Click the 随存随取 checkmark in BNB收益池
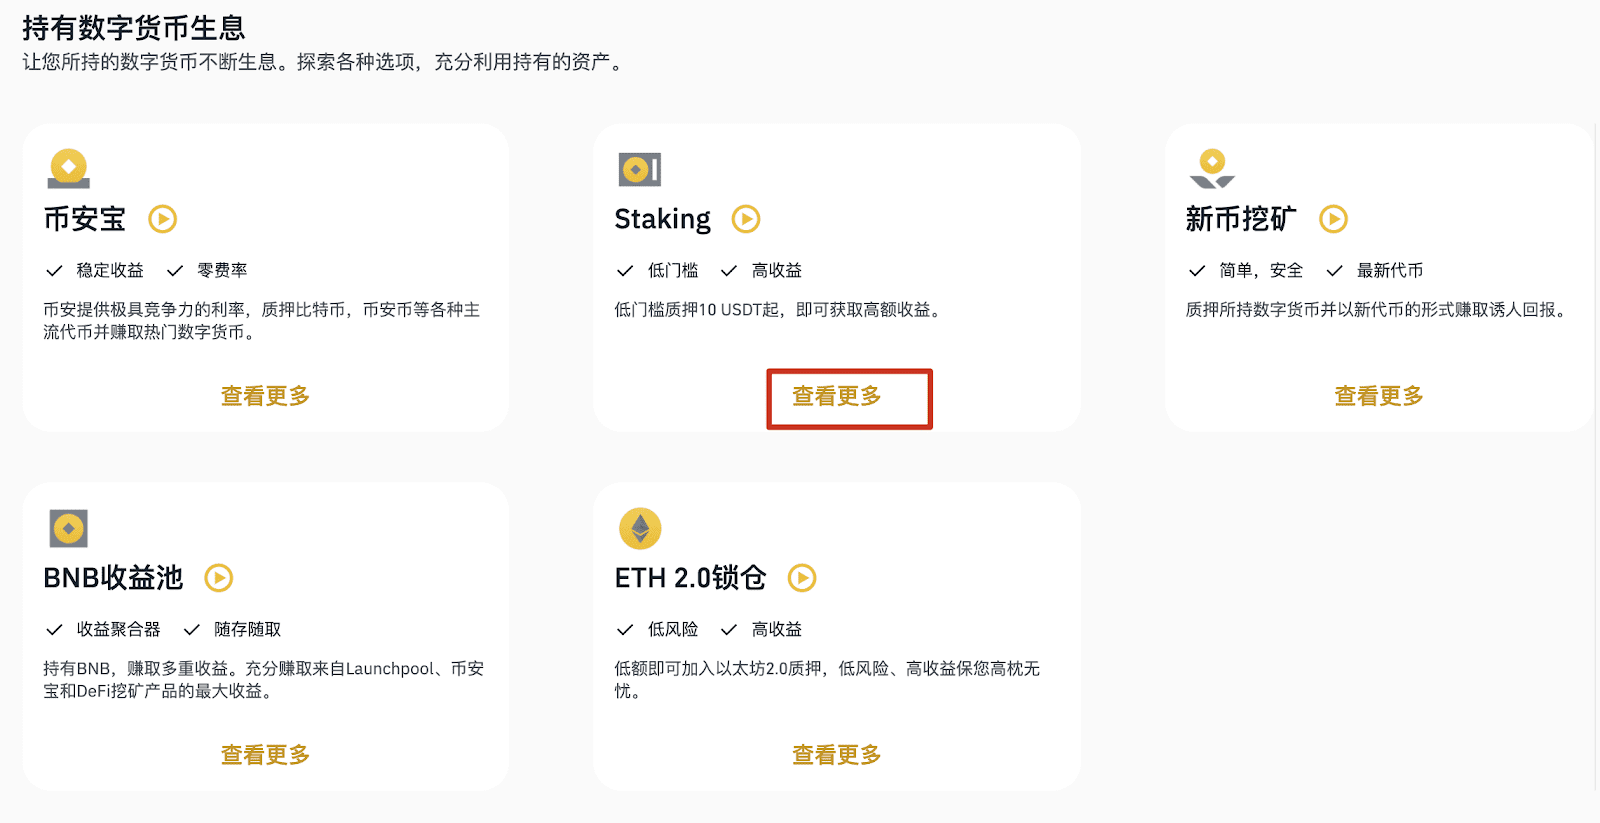 click(x=191, y=630)
